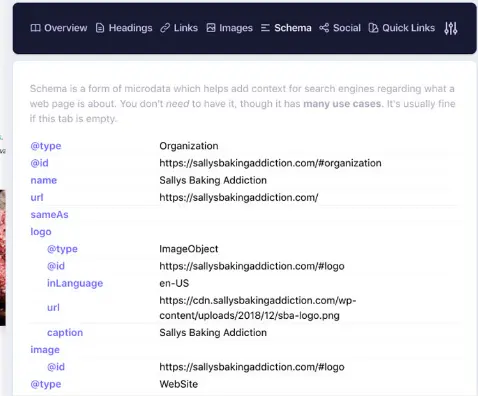Click the logo @id URL value
This screenshot has height=396, width=478.
pyautogui.click(x=252, y=266)
